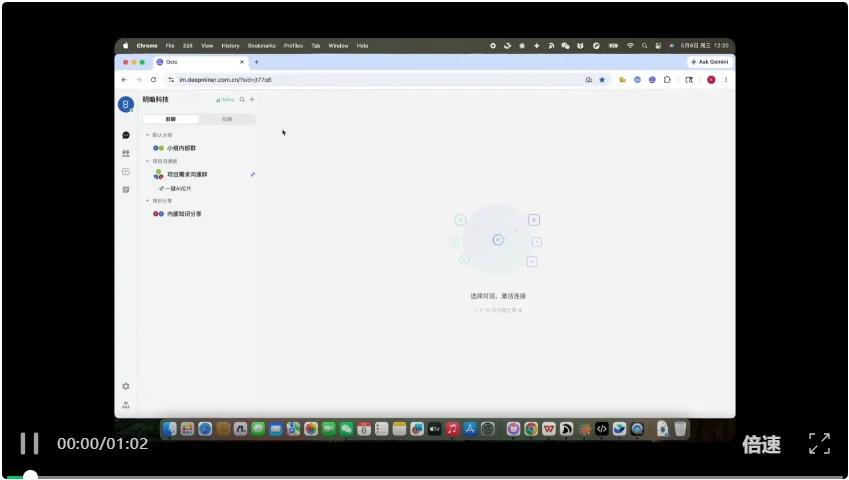Open Chrome's extensions puzzle icon
This screenshot has width=849, height=480.
point(667,80)
